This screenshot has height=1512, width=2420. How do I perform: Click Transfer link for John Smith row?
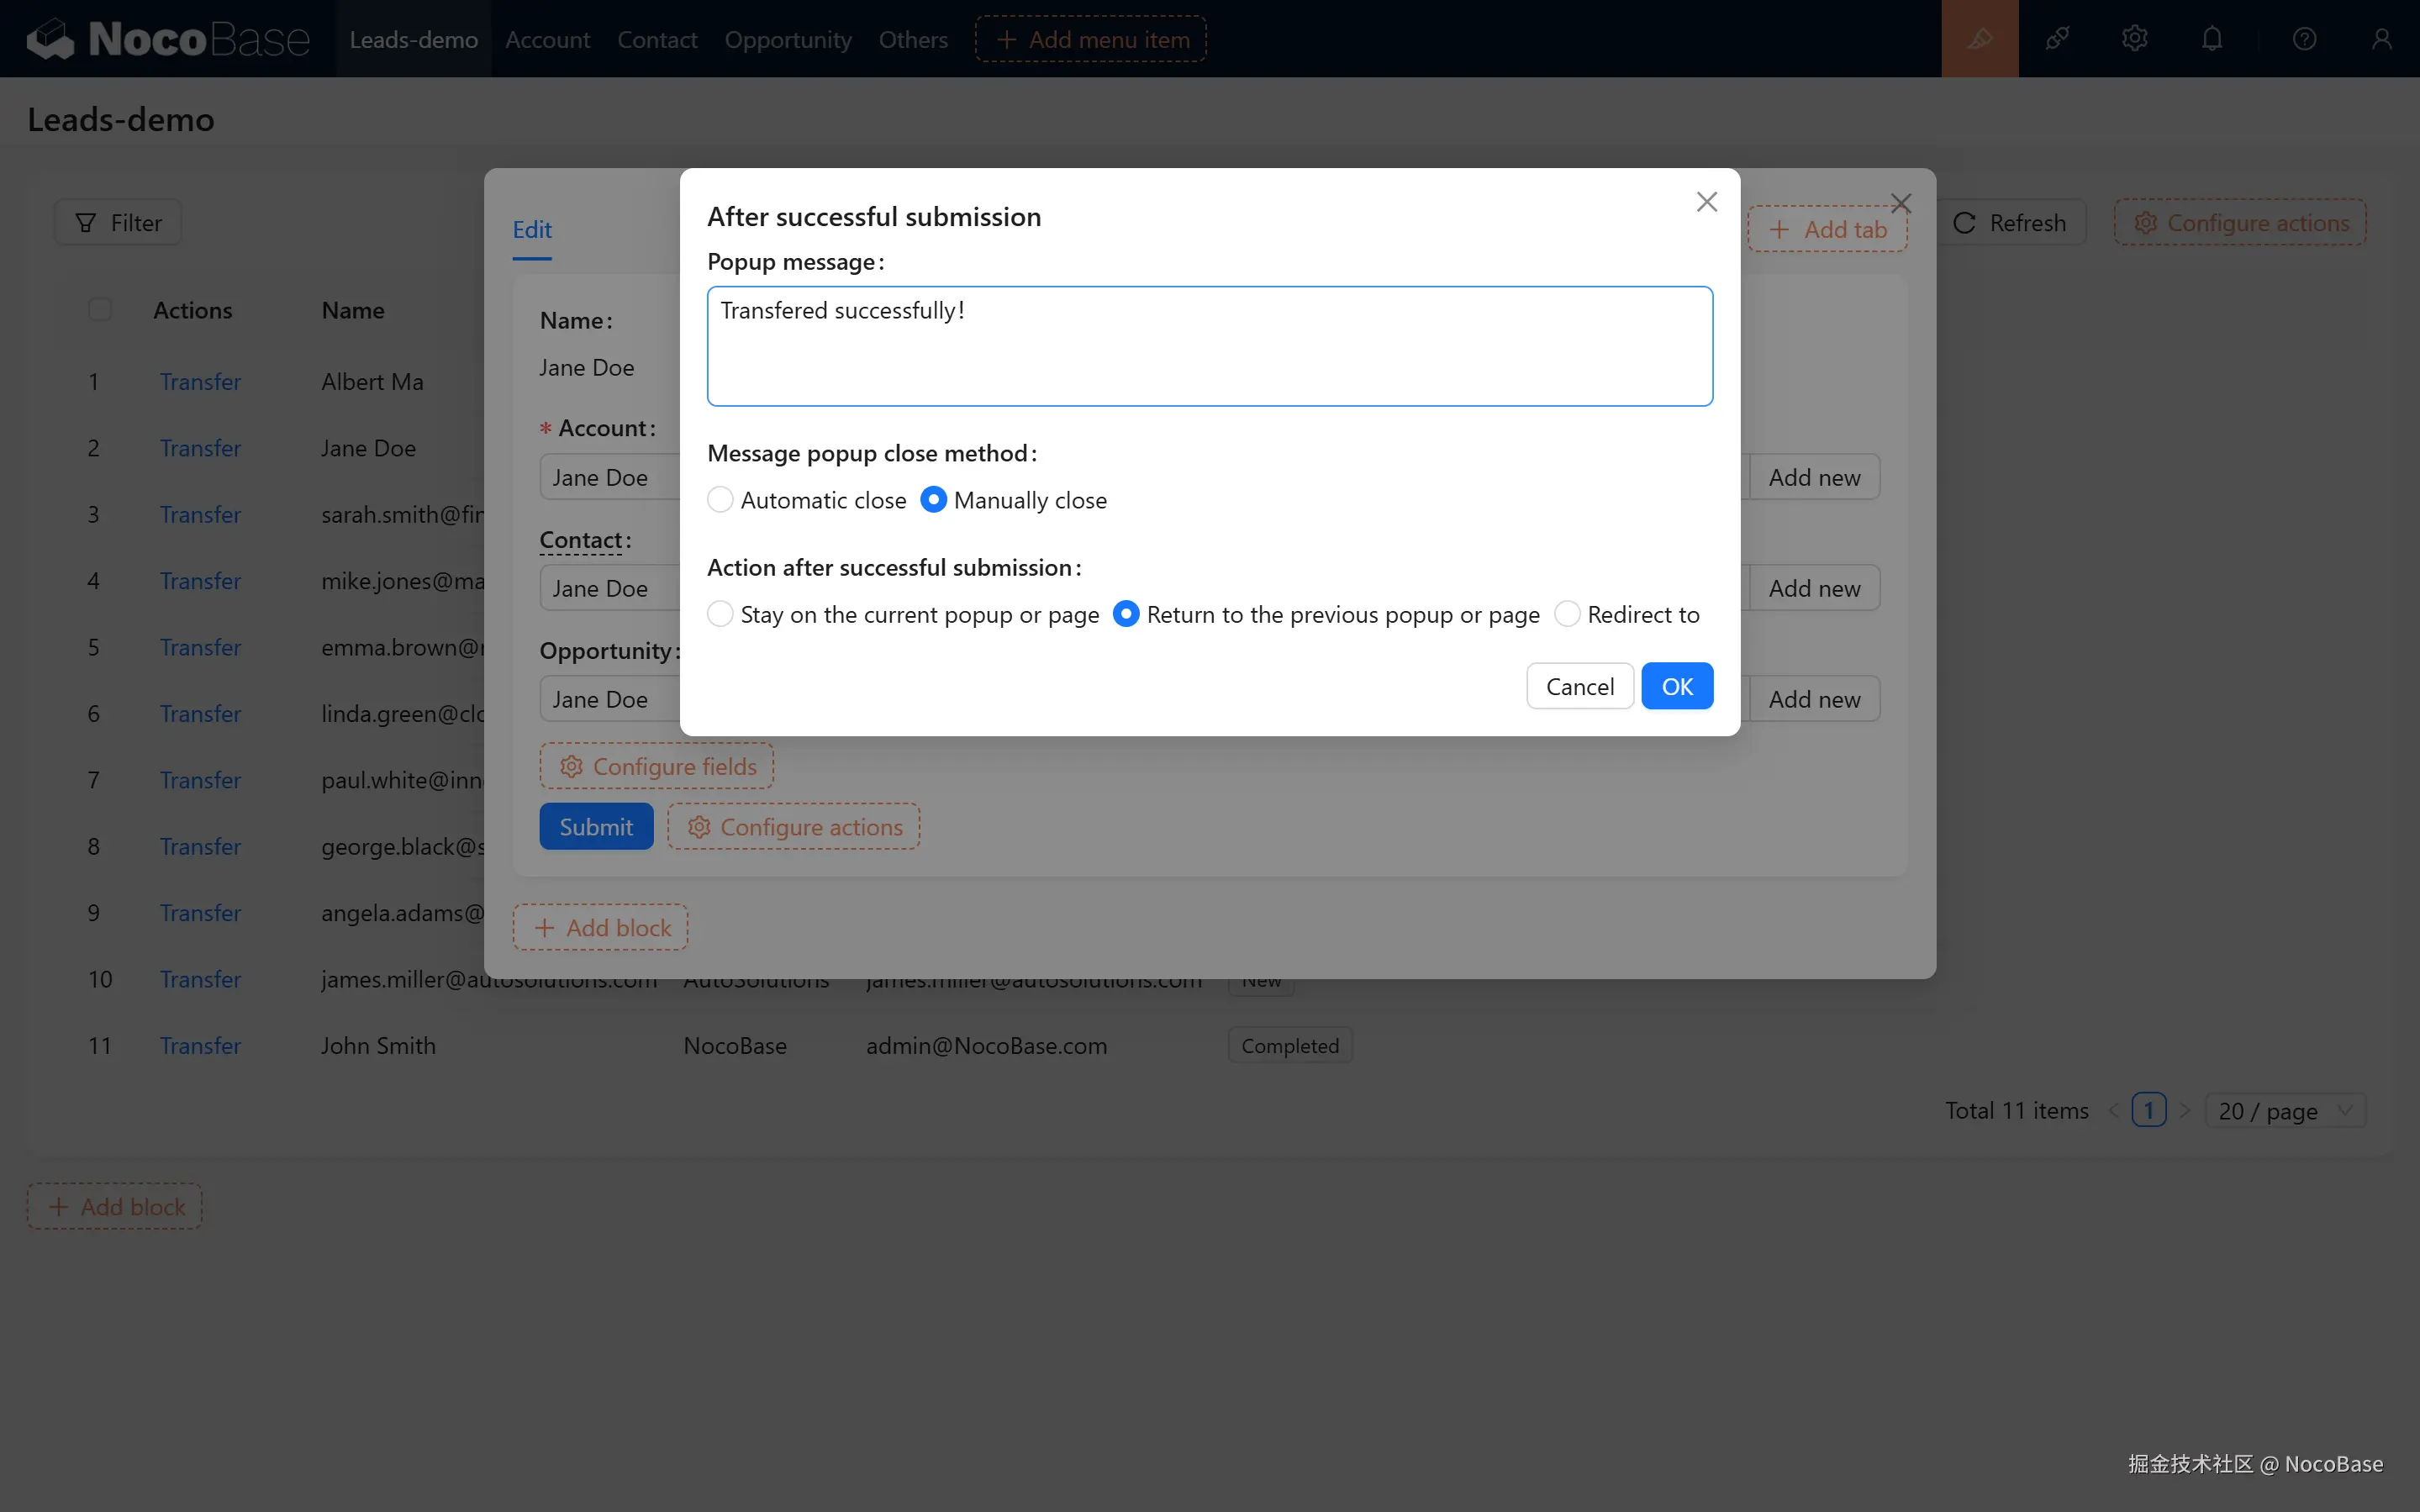tap(200, 1045)
